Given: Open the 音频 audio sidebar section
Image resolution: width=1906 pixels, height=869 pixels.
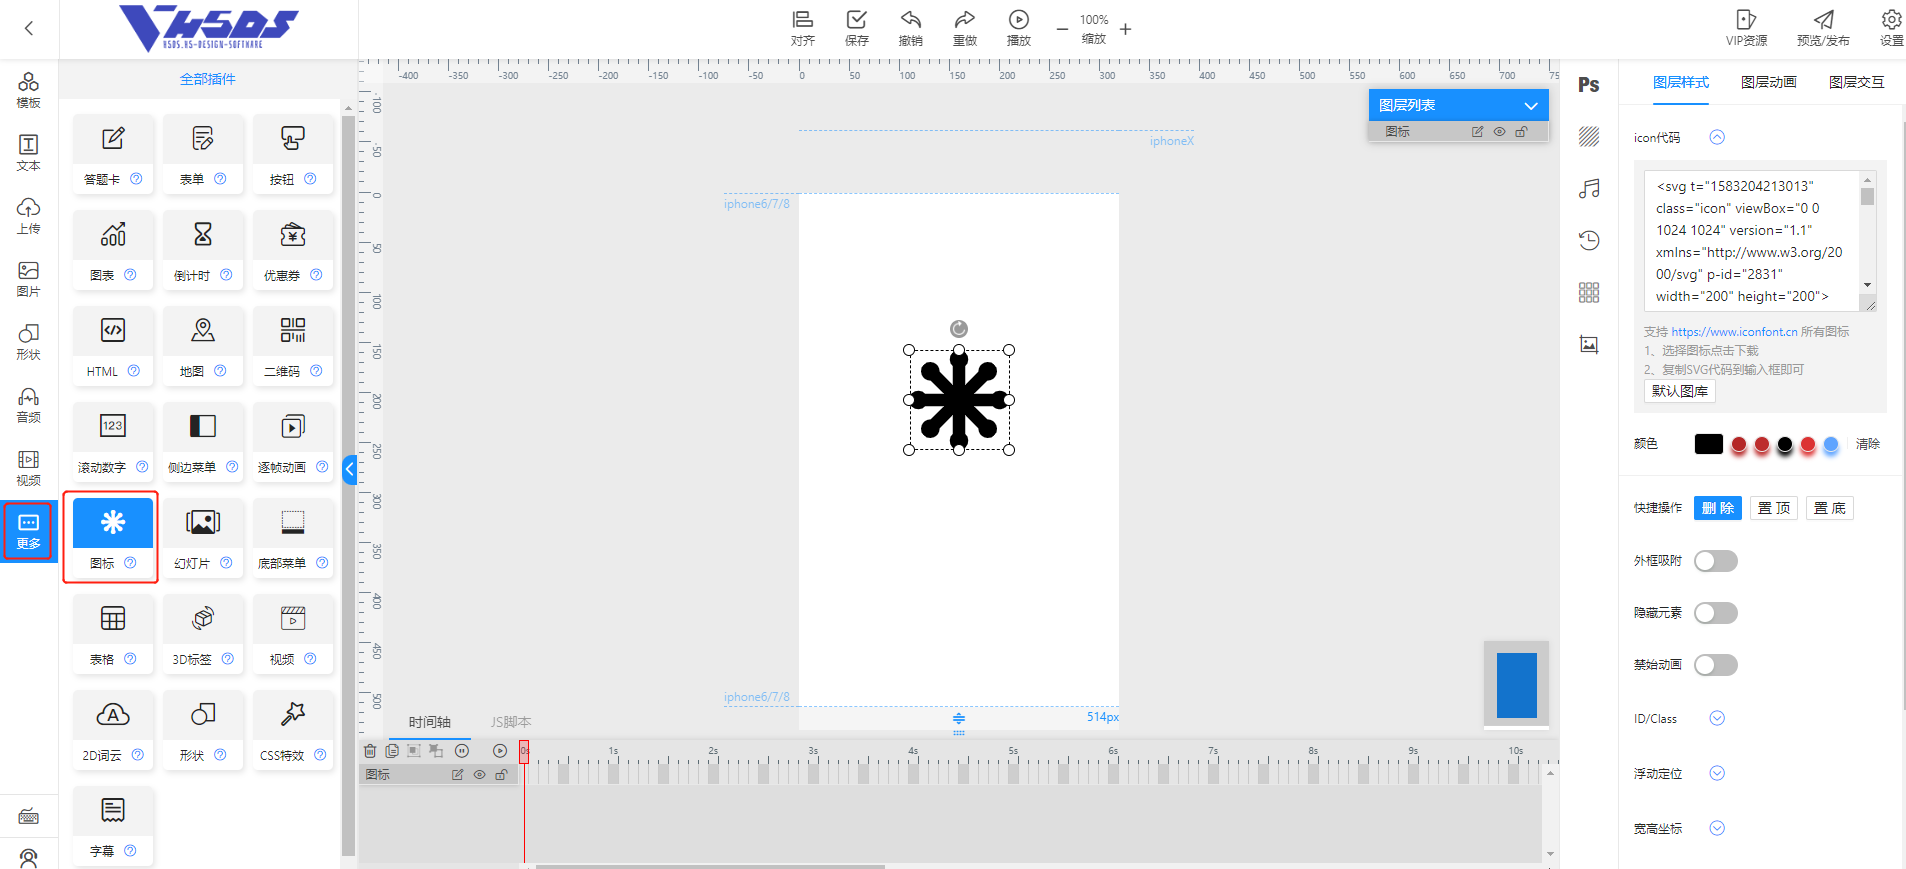Looking at the screenshot, I should click(x=29, y=405).
